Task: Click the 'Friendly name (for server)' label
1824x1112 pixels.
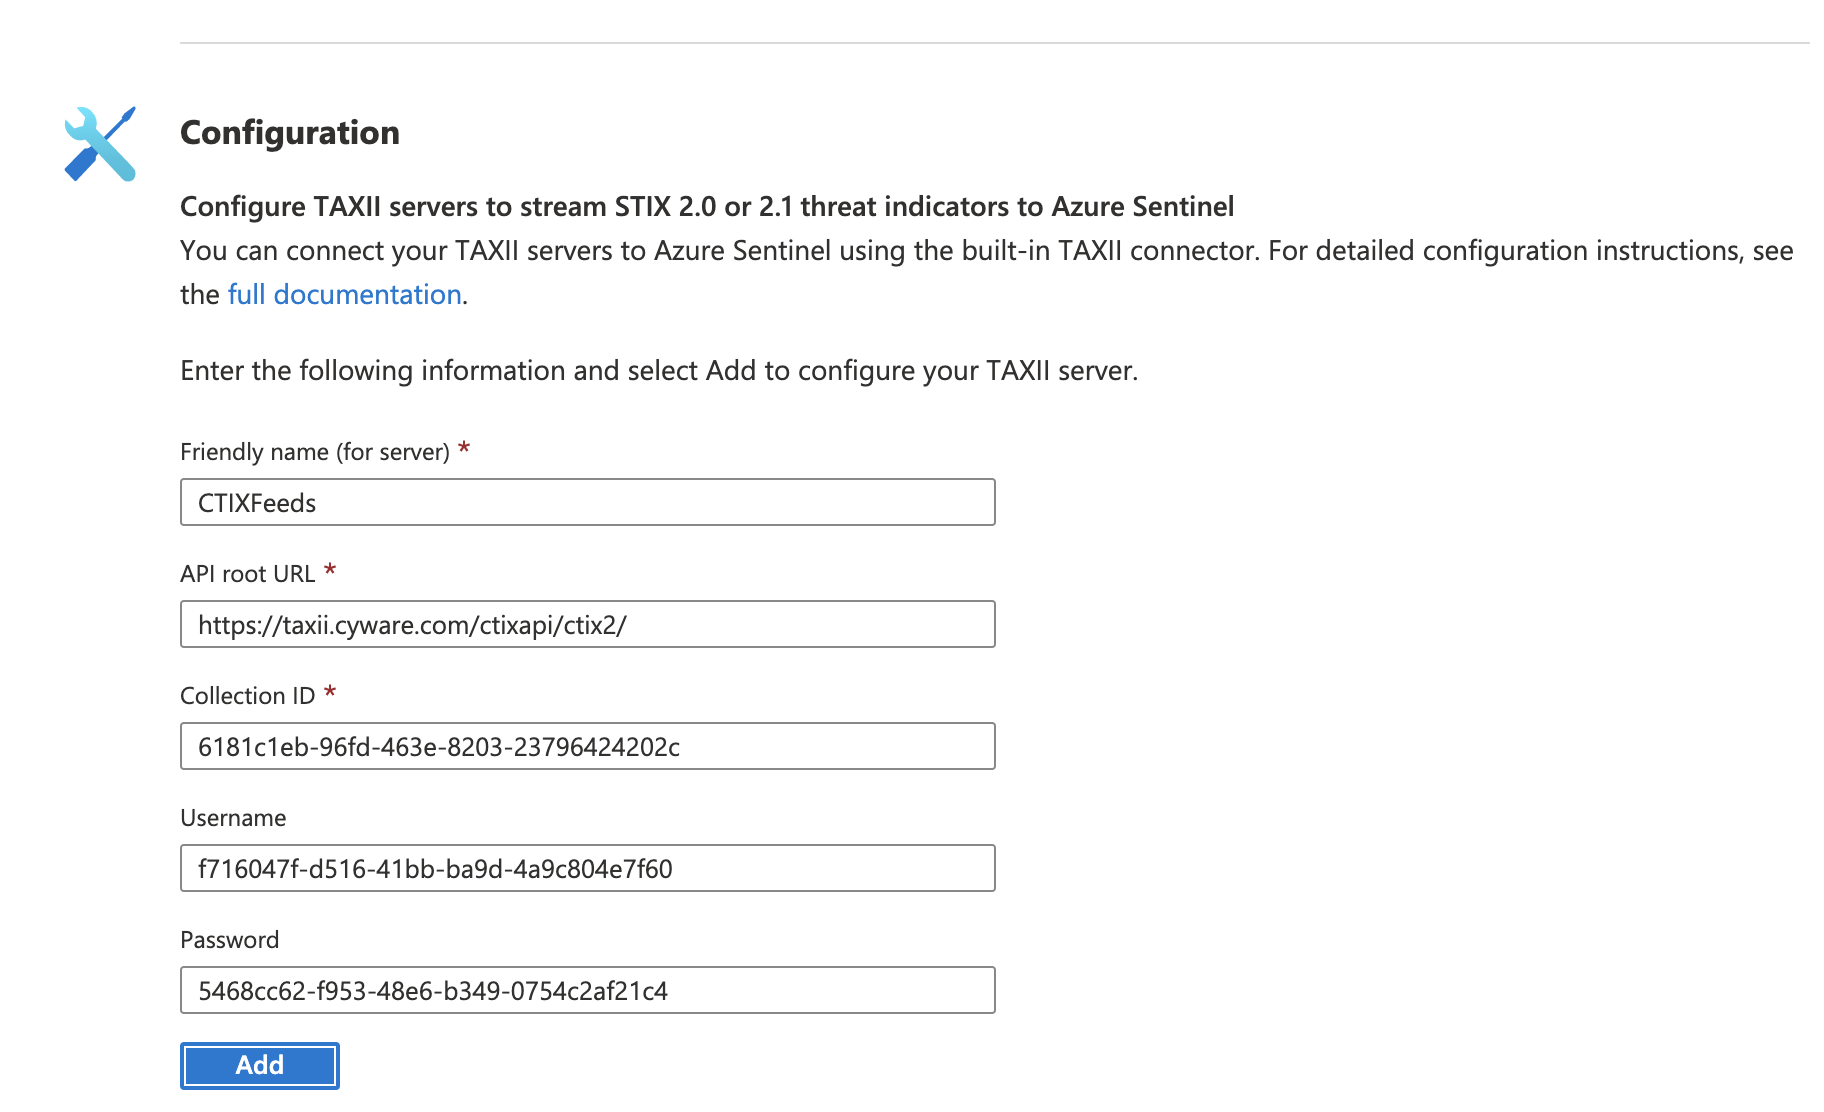Action: tap(314, 452)
